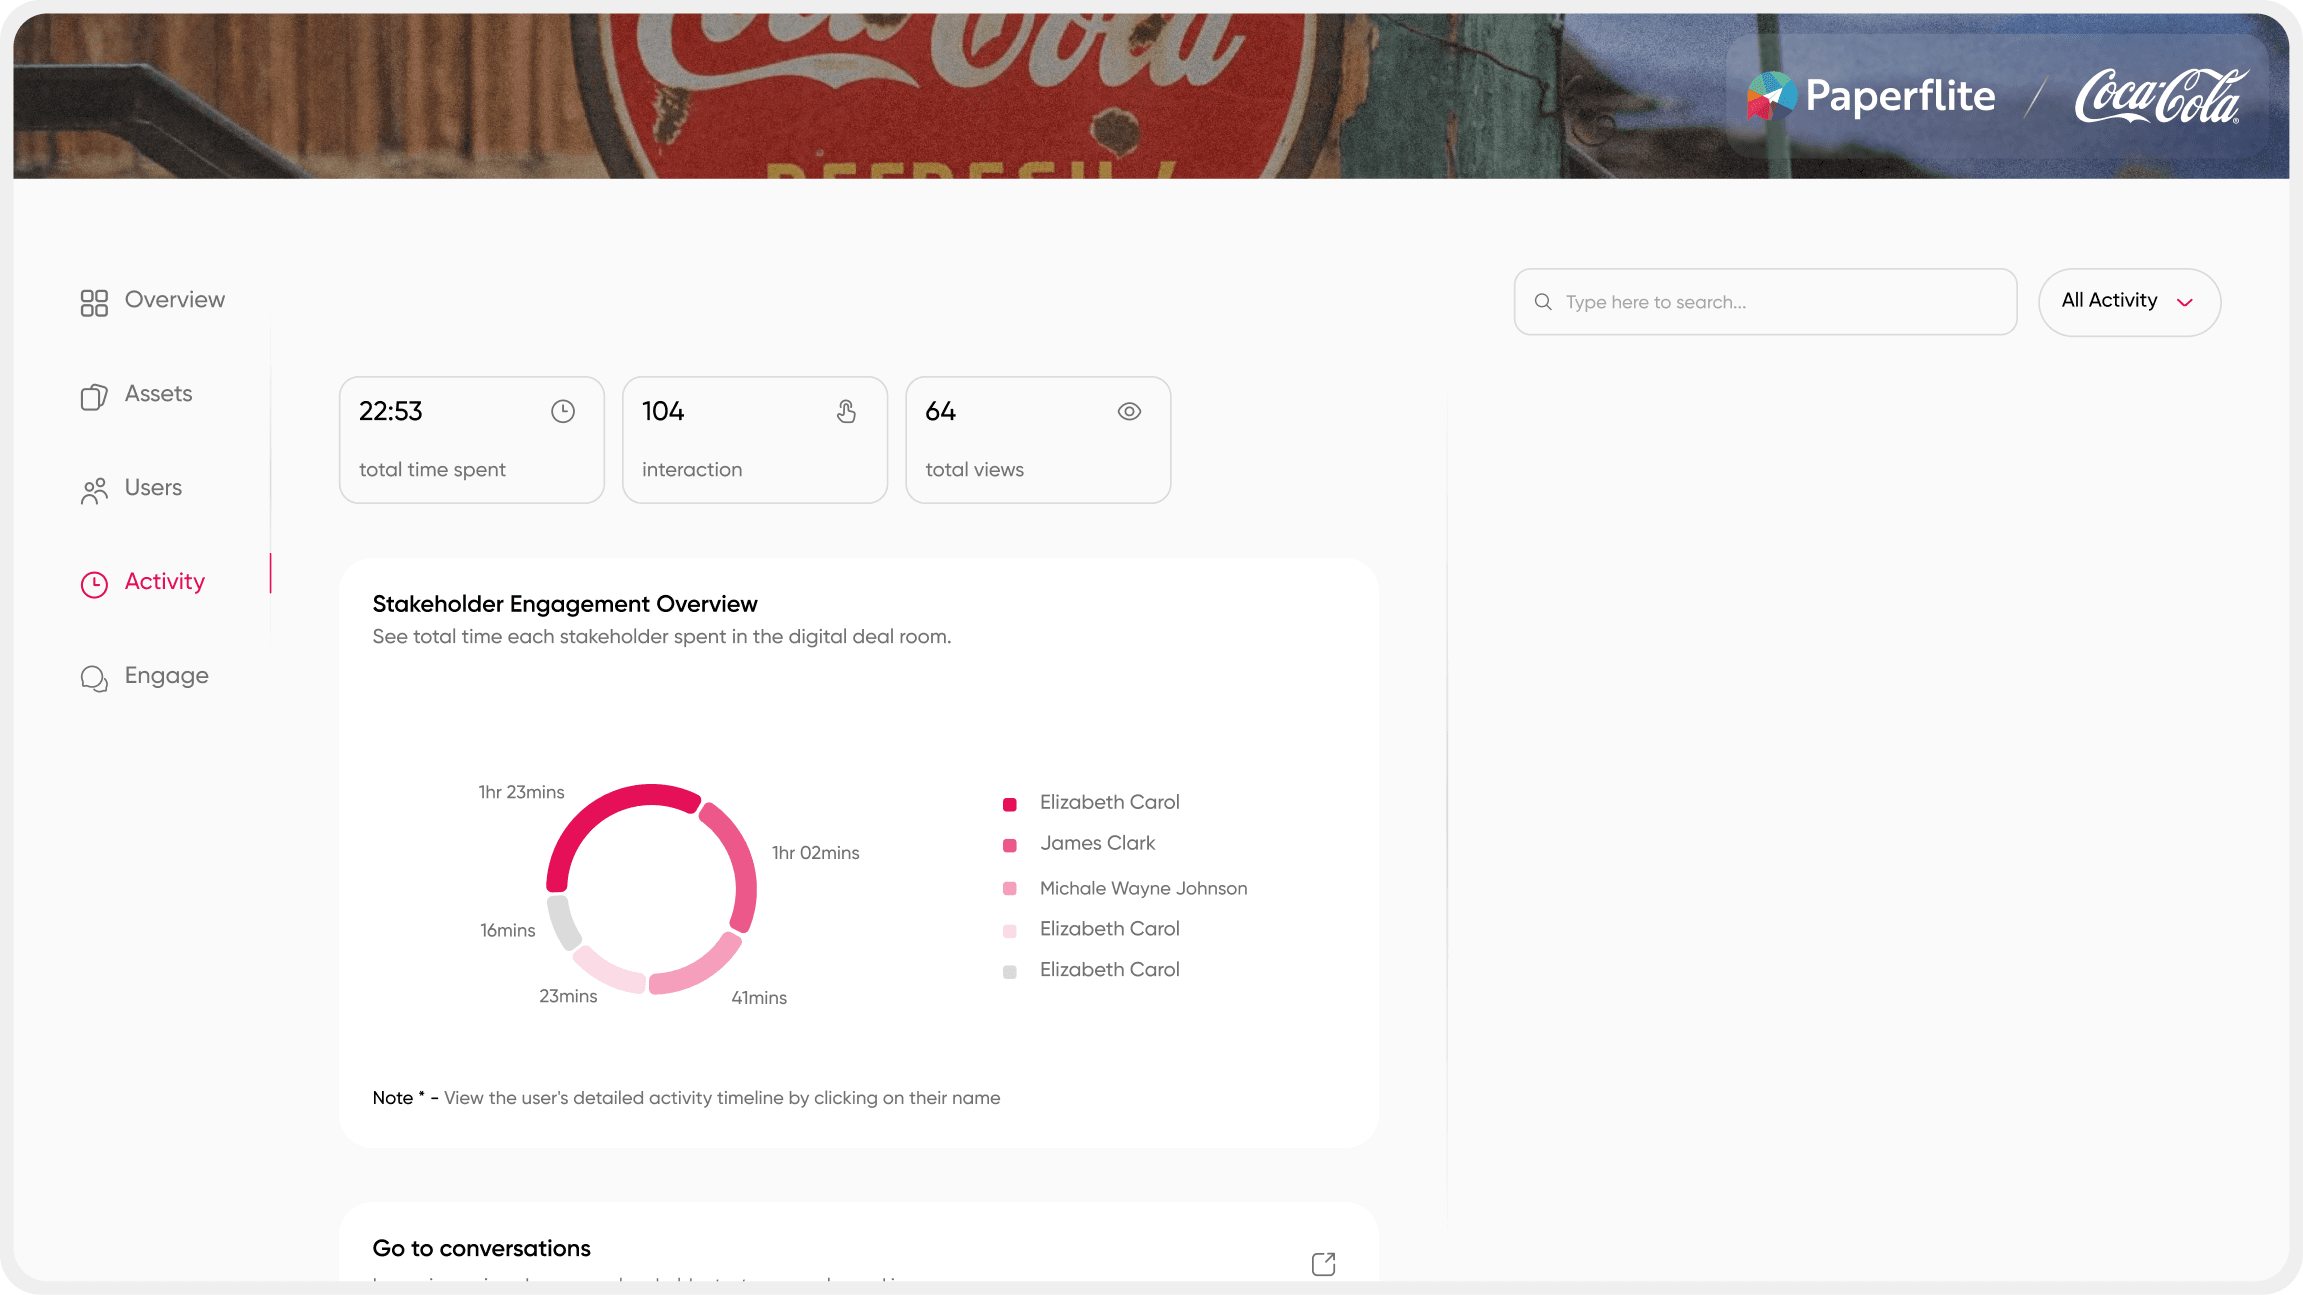The width and height of the screenshot is (2303, 1295).
Task: Open conversations via the external-link icon
Action: point(1323,1264)
